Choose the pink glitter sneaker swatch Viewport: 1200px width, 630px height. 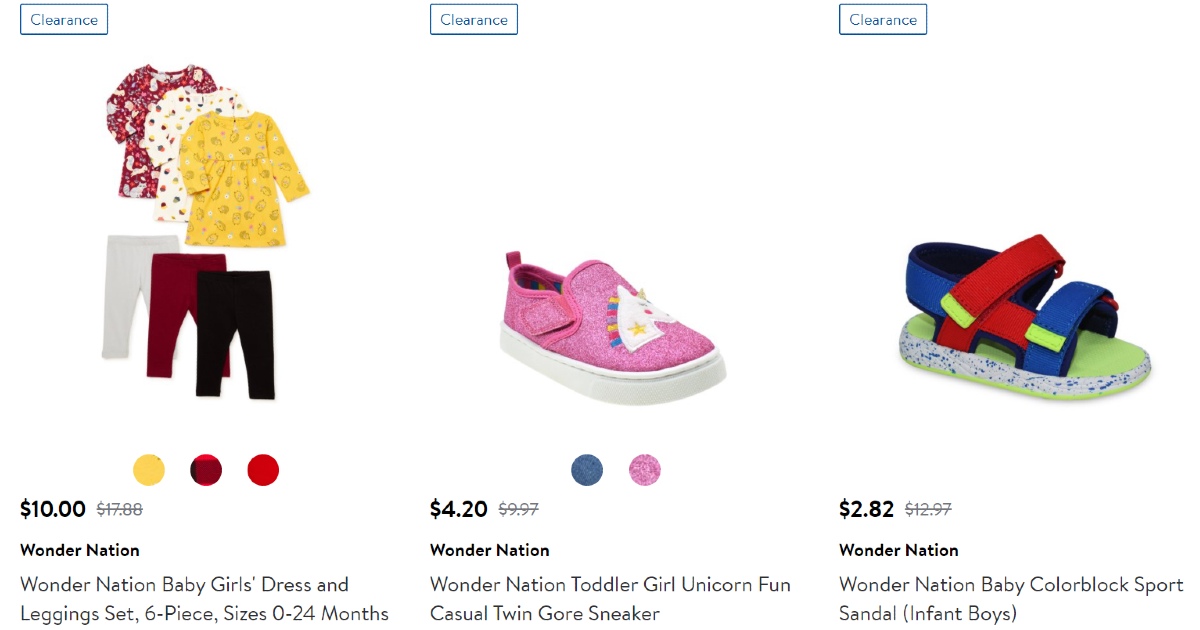pos(645,470)
